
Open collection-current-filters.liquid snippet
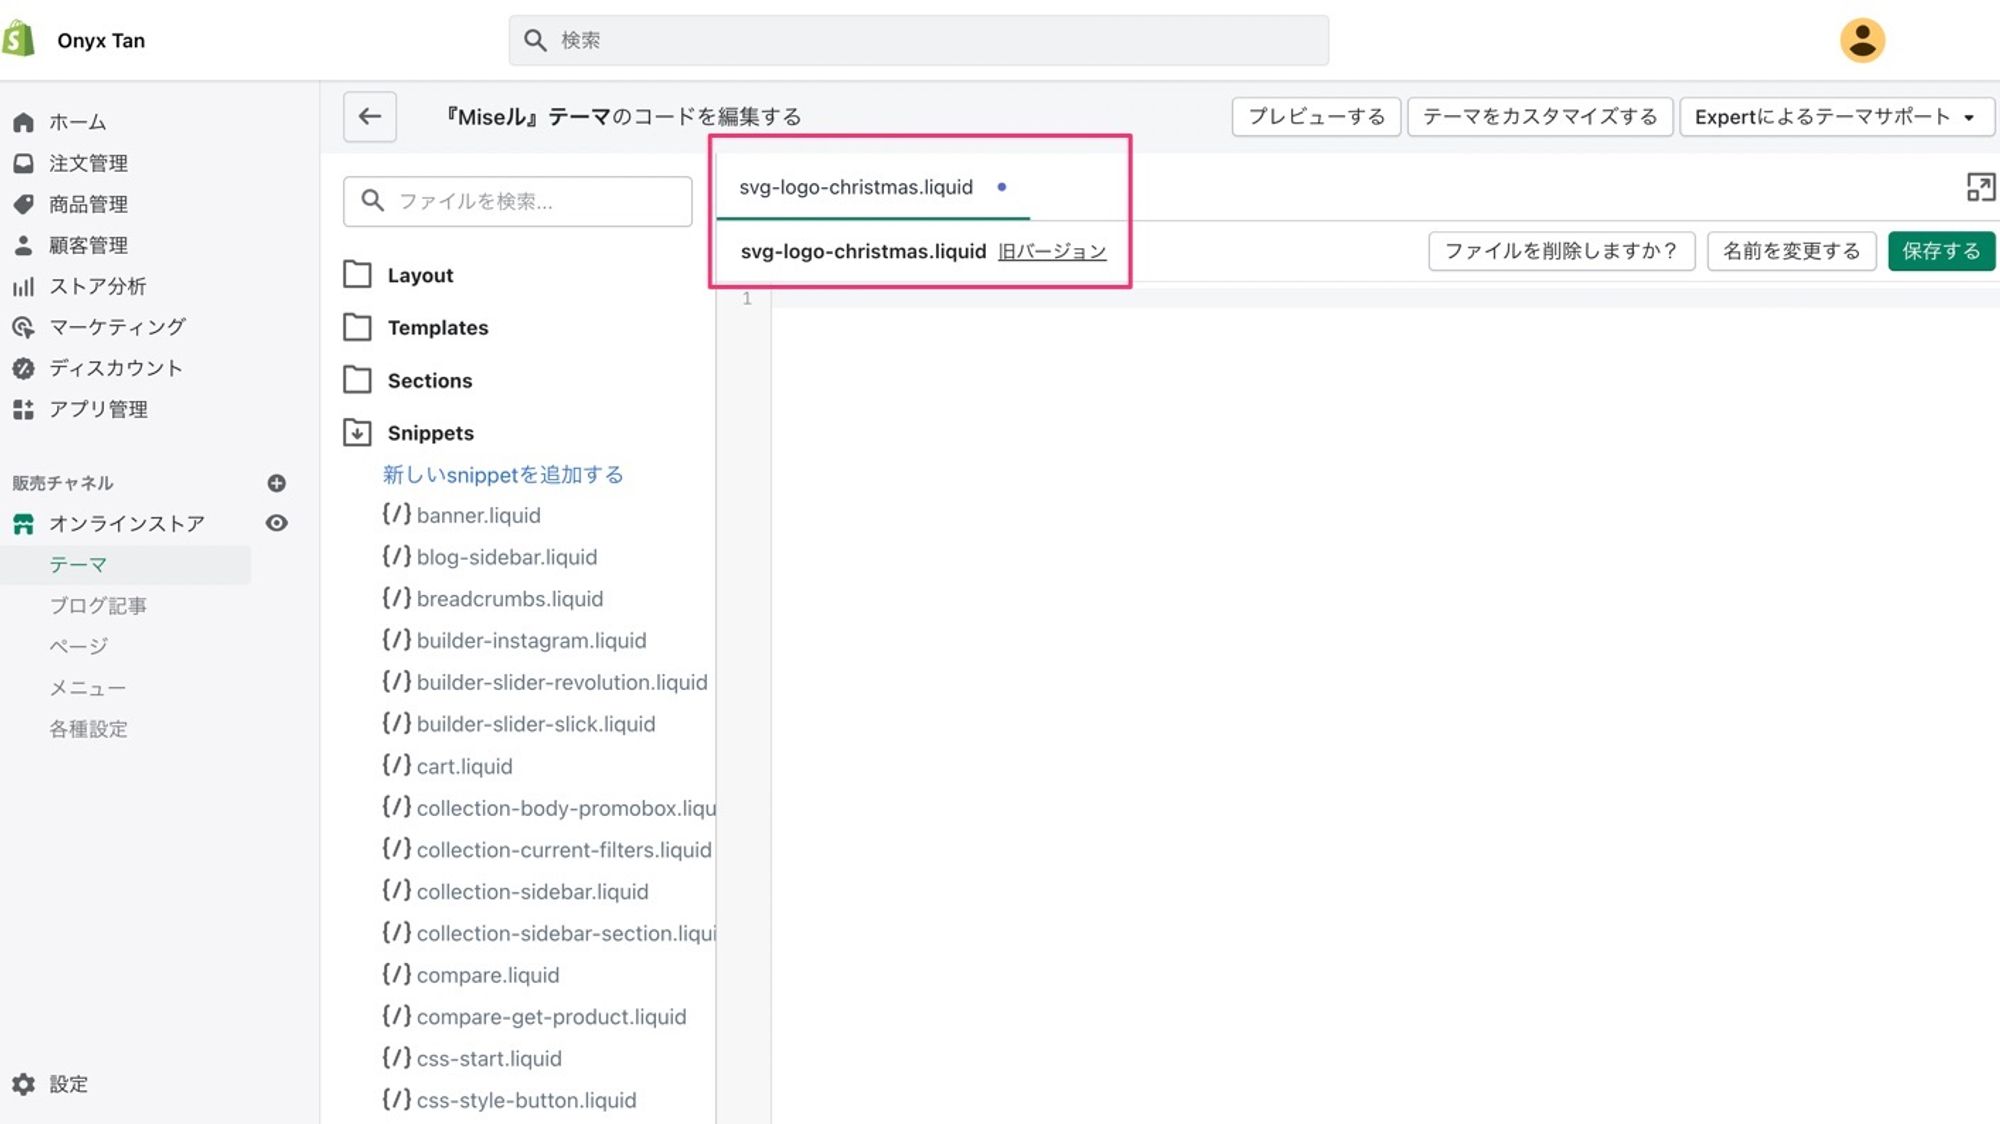547,849
